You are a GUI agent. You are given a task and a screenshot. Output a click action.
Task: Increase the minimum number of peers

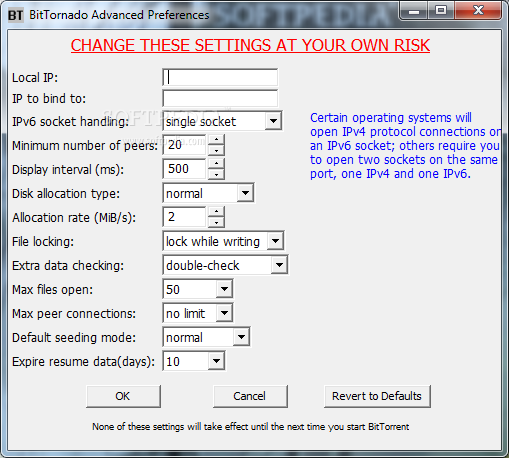(x=217, y=140)
